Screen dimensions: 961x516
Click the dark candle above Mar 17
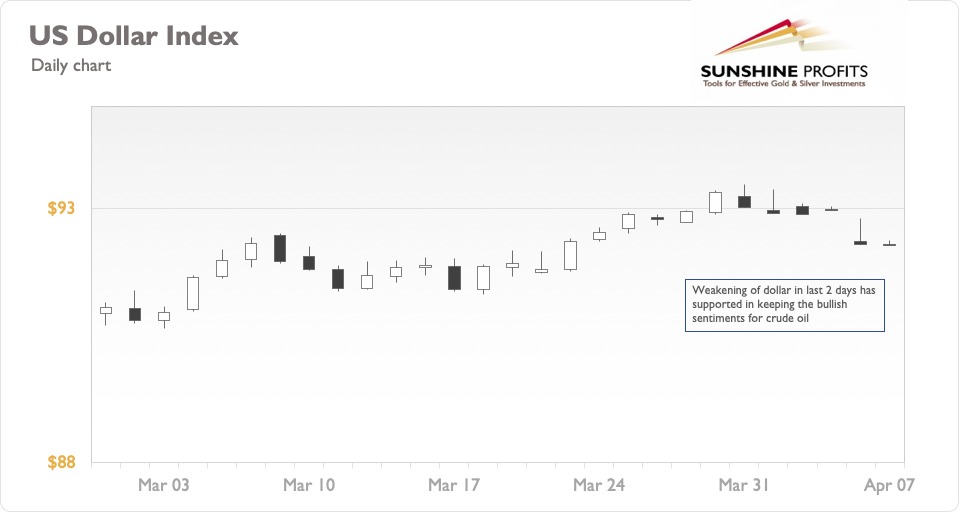point(454,278)
